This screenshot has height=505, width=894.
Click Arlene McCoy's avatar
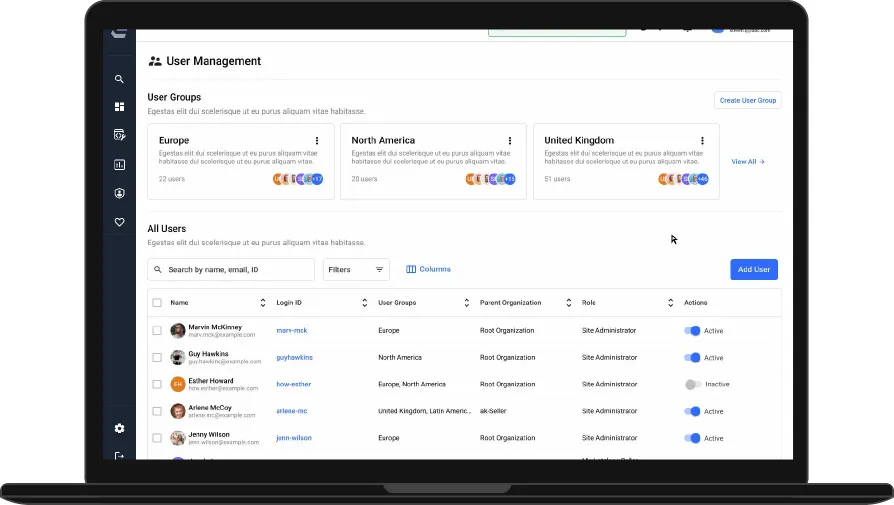click(x=178, y=411)
